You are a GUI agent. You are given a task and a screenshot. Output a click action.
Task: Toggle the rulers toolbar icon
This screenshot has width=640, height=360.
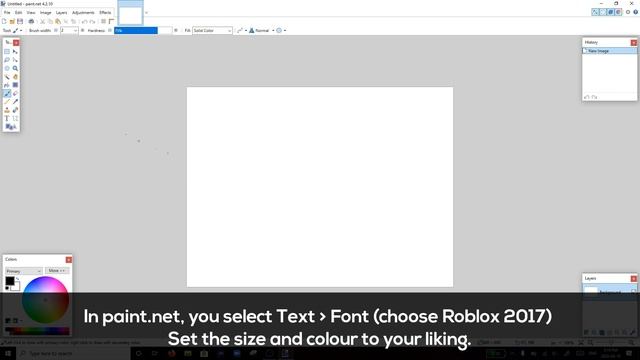coord(111,21)
